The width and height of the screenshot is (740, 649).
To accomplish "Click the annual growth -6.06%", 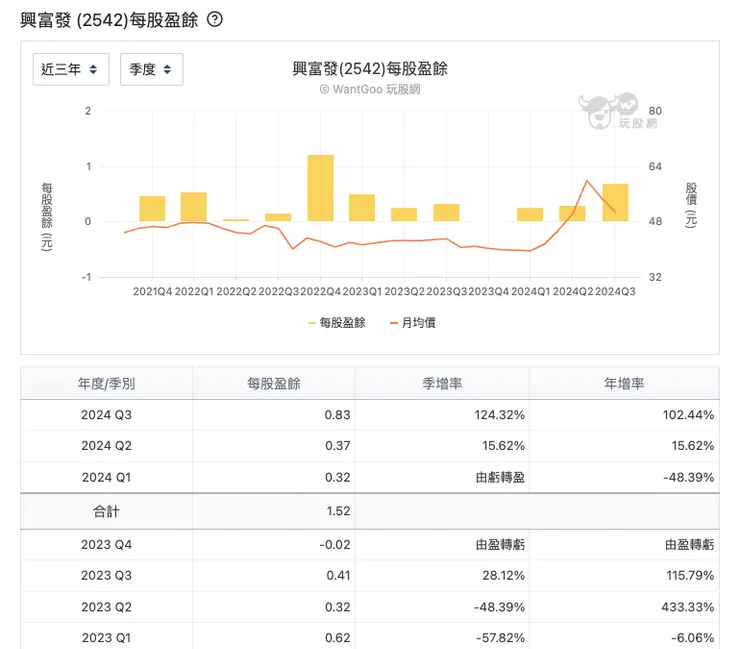I will tap(692, 638).
